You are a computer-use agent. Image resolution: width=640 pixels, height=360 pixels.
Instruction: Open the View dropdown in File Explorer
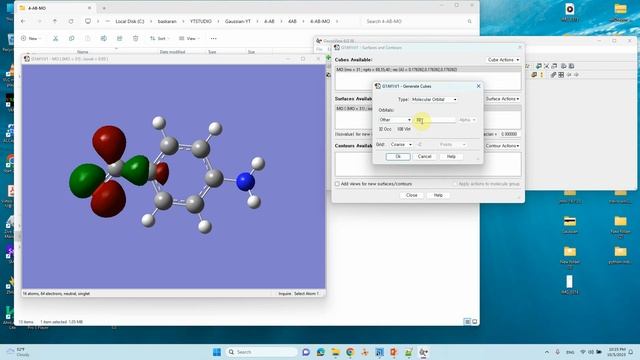(x=189, y=38)
